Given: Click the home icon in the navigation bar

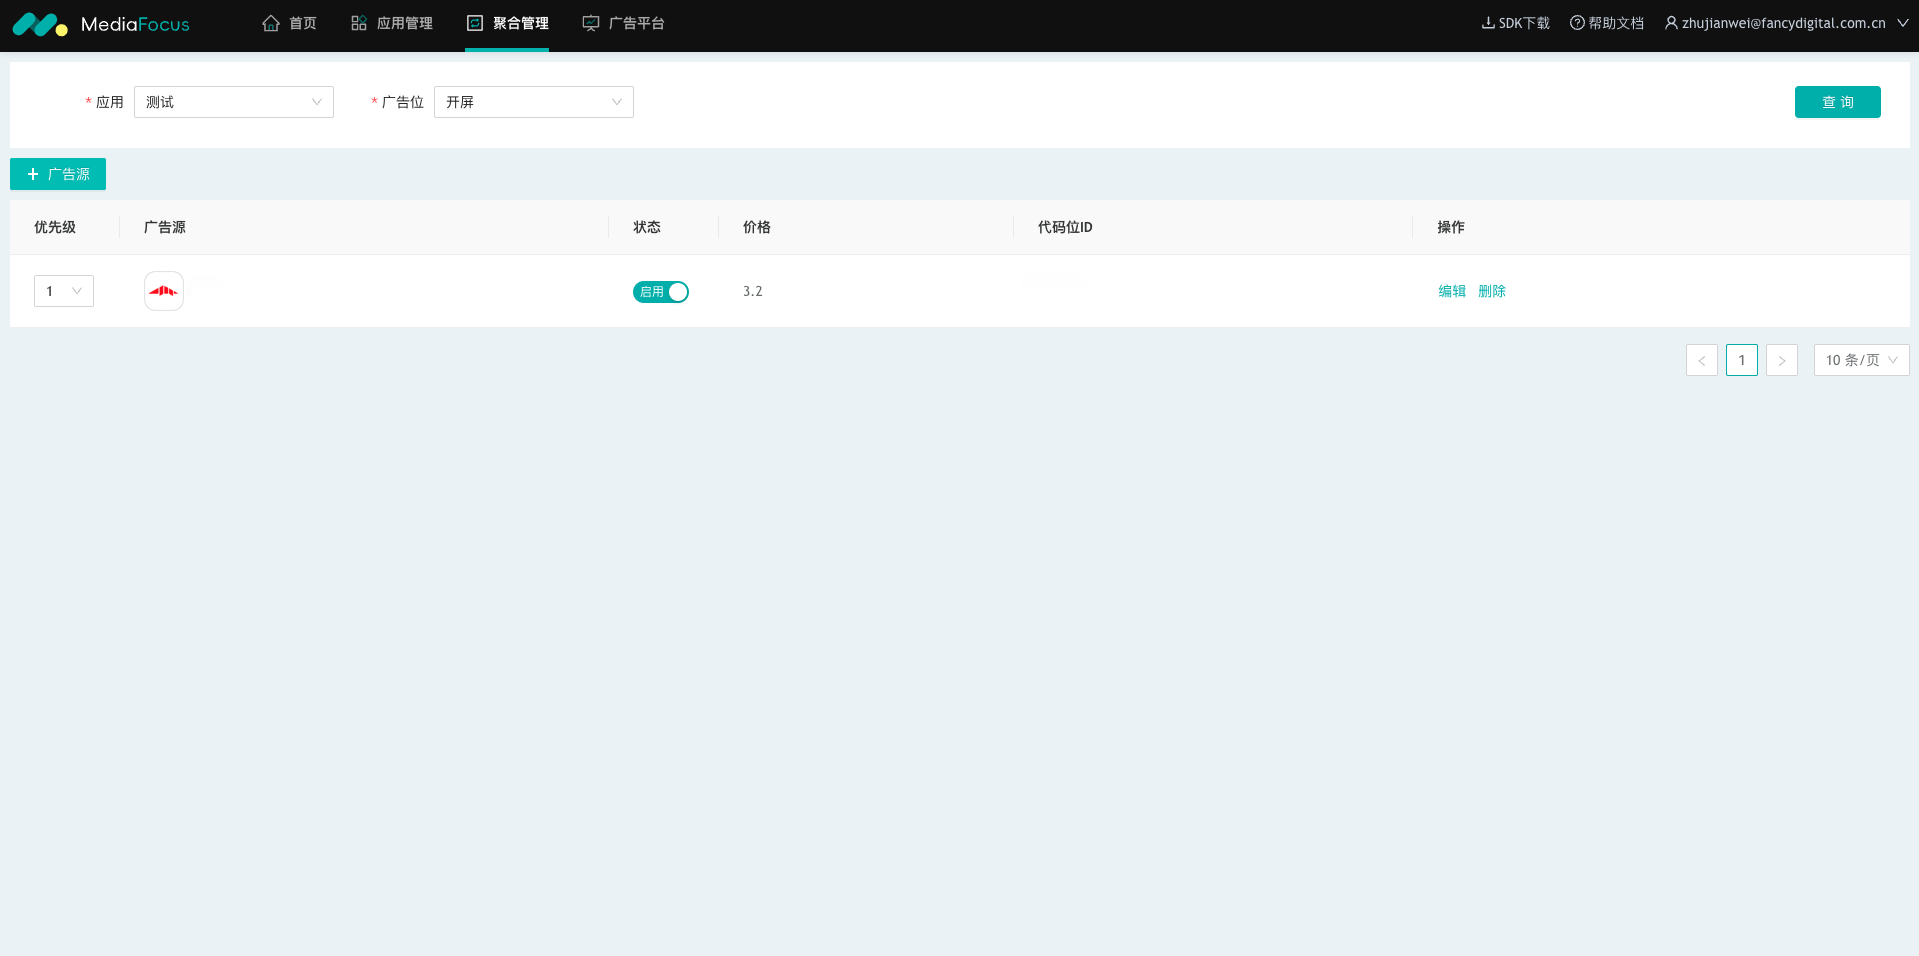Looking at the screenshot, I should coord(271,23).
